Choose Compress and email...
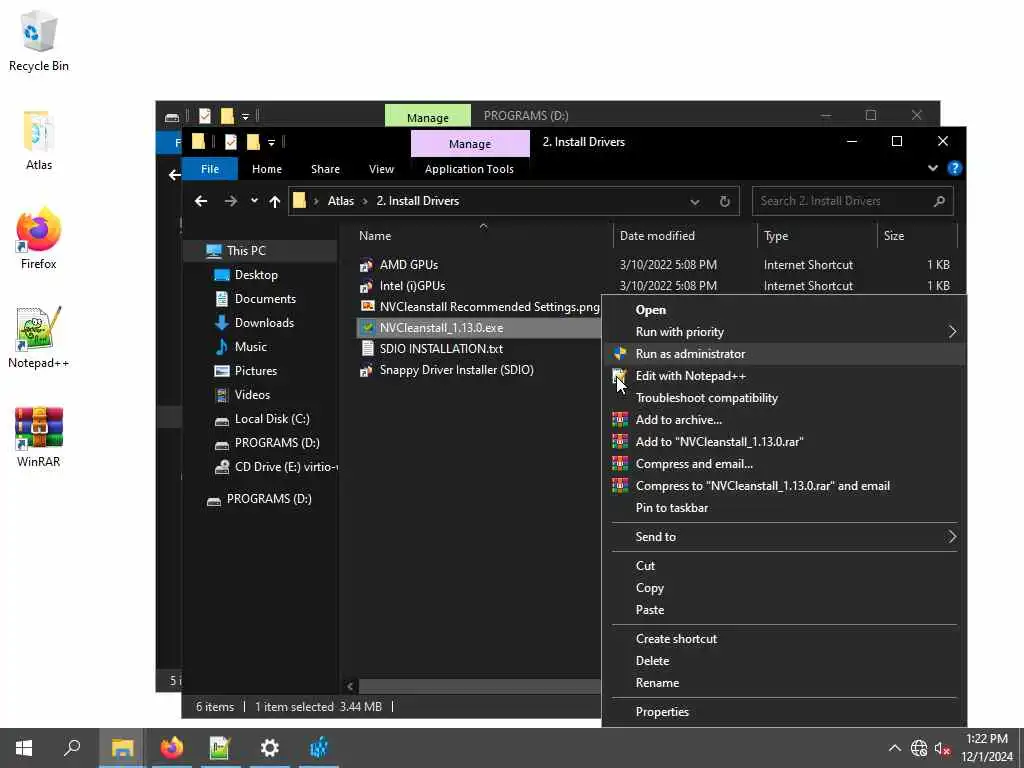 click(x=784, y=464)
